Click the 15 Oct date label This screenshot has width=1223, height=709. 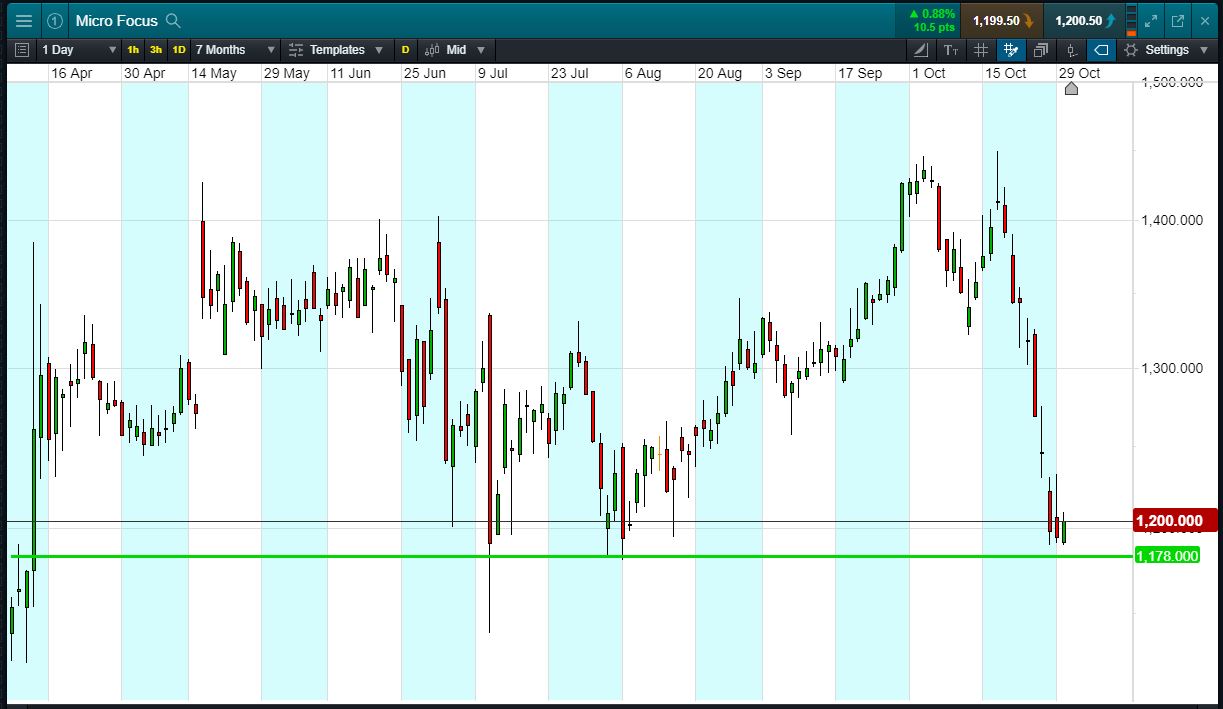[1005, 73]
